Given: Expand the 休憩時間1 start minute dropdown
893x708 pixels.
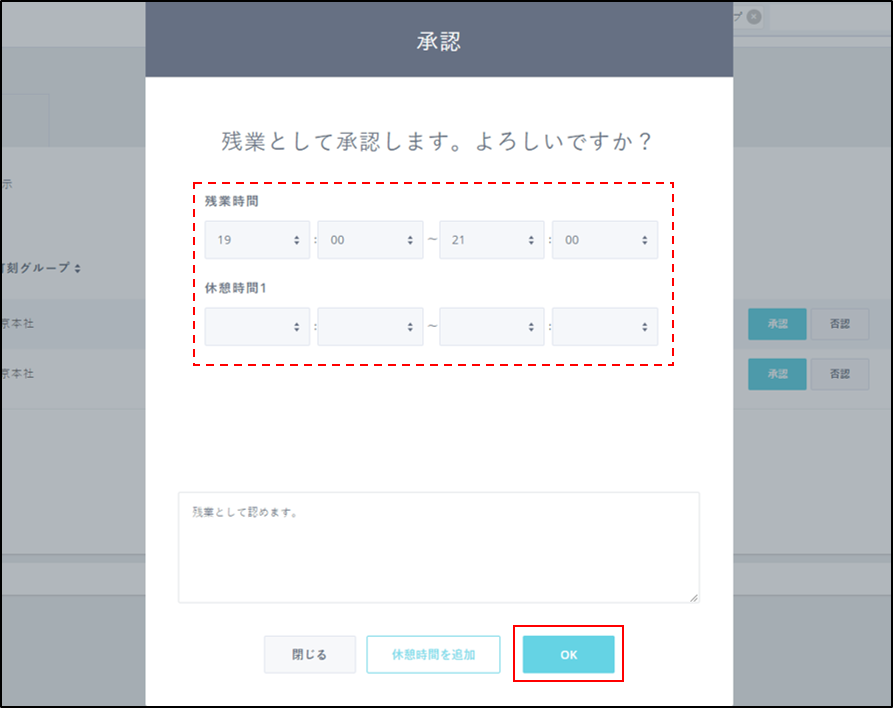Looking at the screenshot, I should (370, 326).
